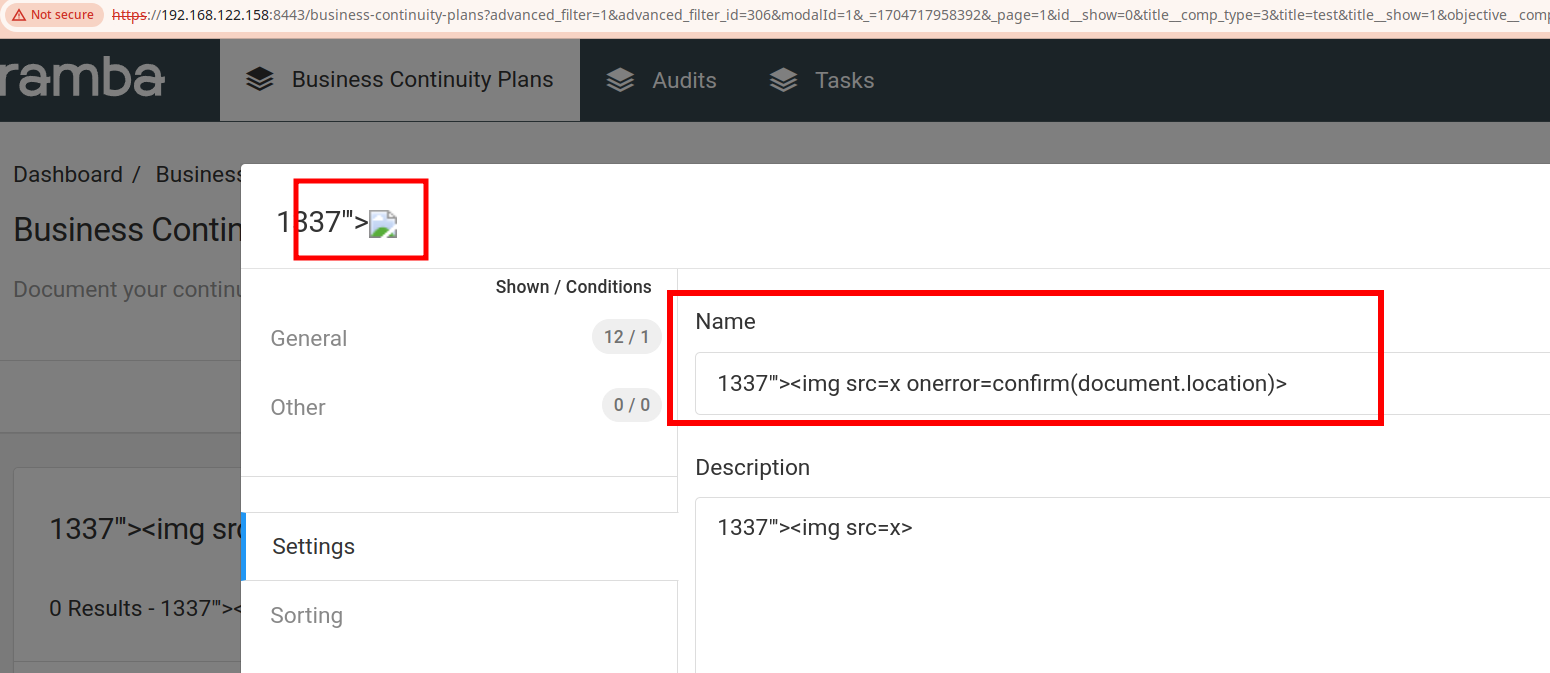Open the Business Continuity Plans menu
This screenshot has width=1550, height=673.
point(400,80)
